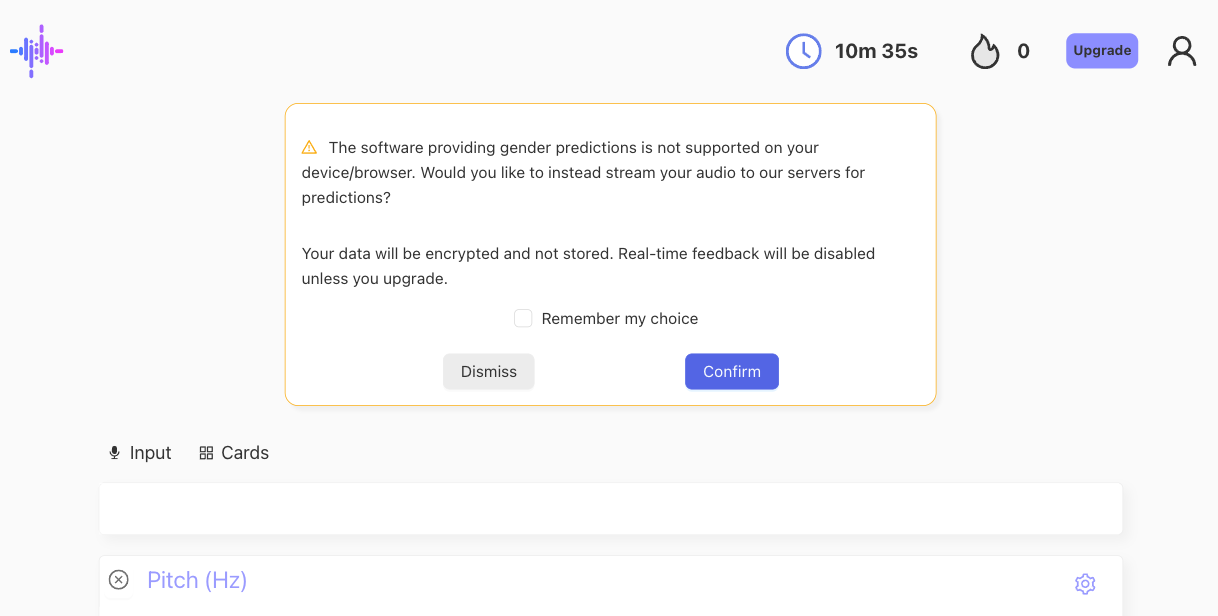The width and height of the screenshot is (1218, 616).
Task: Click the 10m 35s timer text
Action: pyautogui.click(x=876, y=51)
